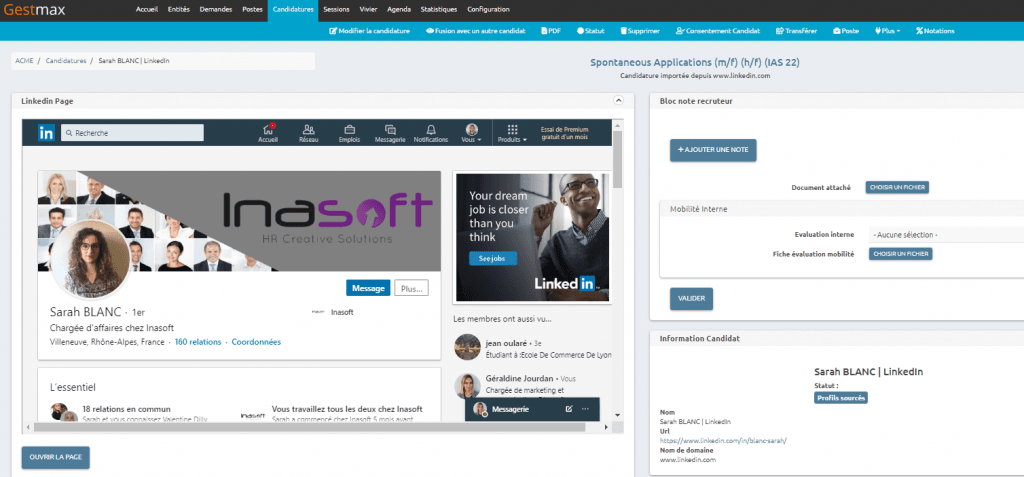Open the Accueil menu
1024x477 pixels.
pyautogui.click(x=147, y=10)
